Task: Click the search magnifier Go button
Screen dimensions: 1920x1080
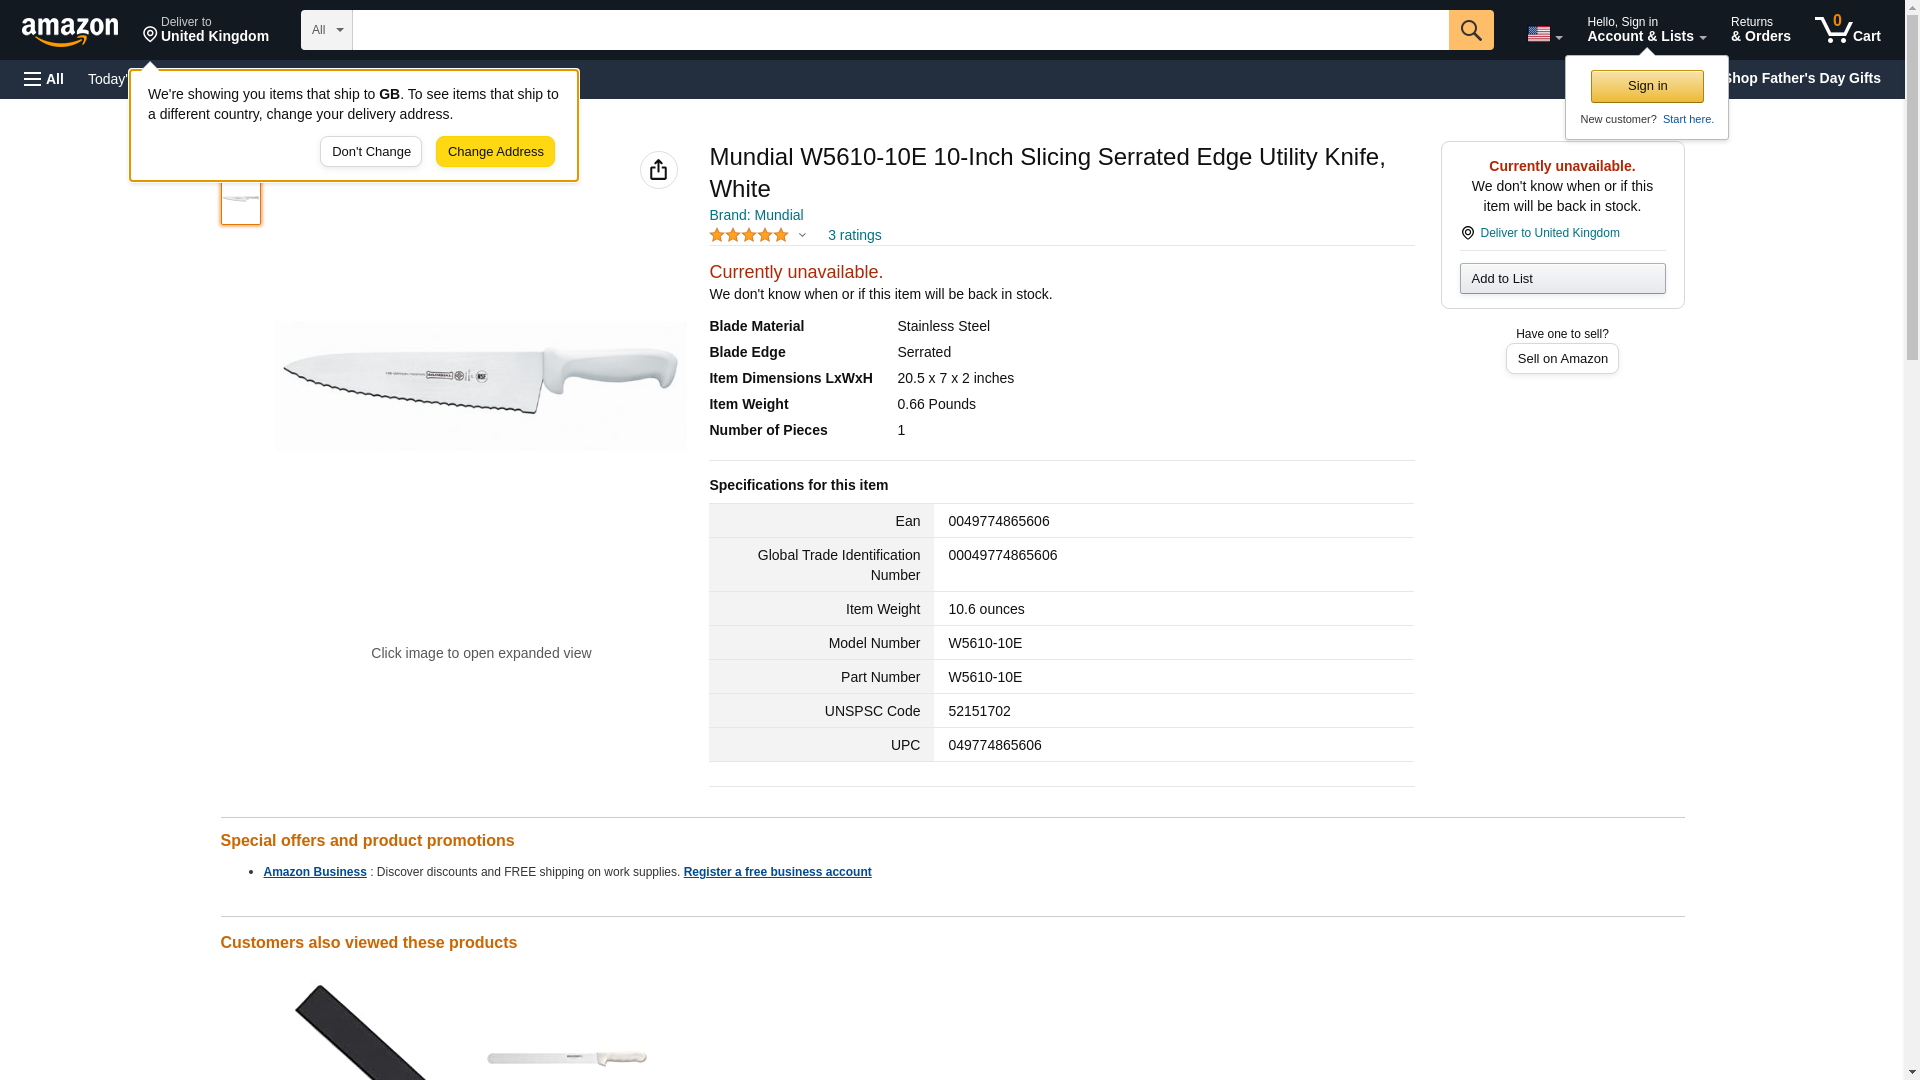Action: tap(1470, 30)
